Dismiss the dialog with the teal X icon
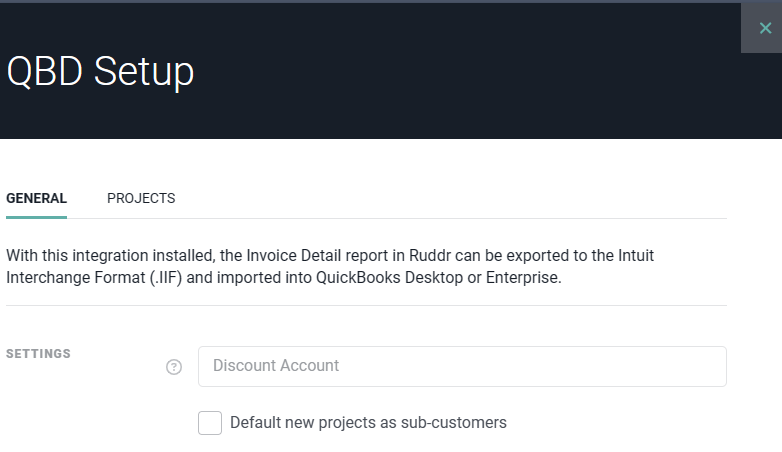This screenshot has height=452, width=782. (765, 28)
